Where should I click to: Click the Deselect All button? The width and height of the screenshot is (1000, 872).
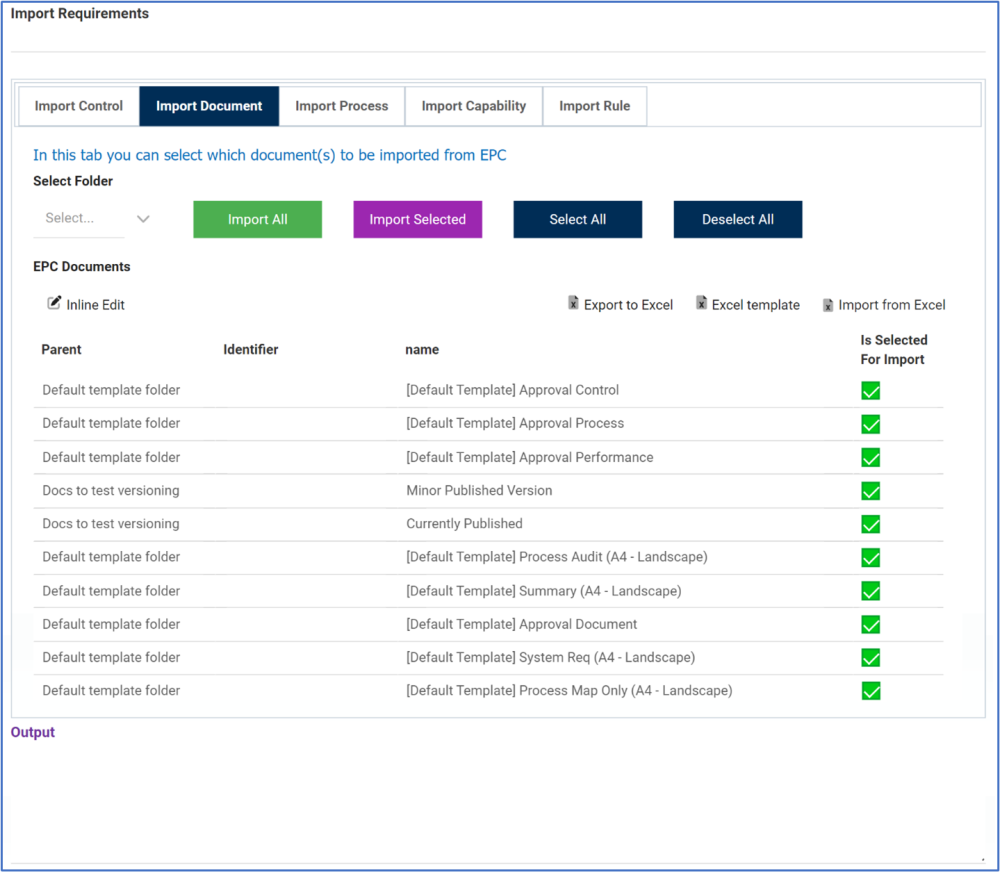[x=737, y=219]
